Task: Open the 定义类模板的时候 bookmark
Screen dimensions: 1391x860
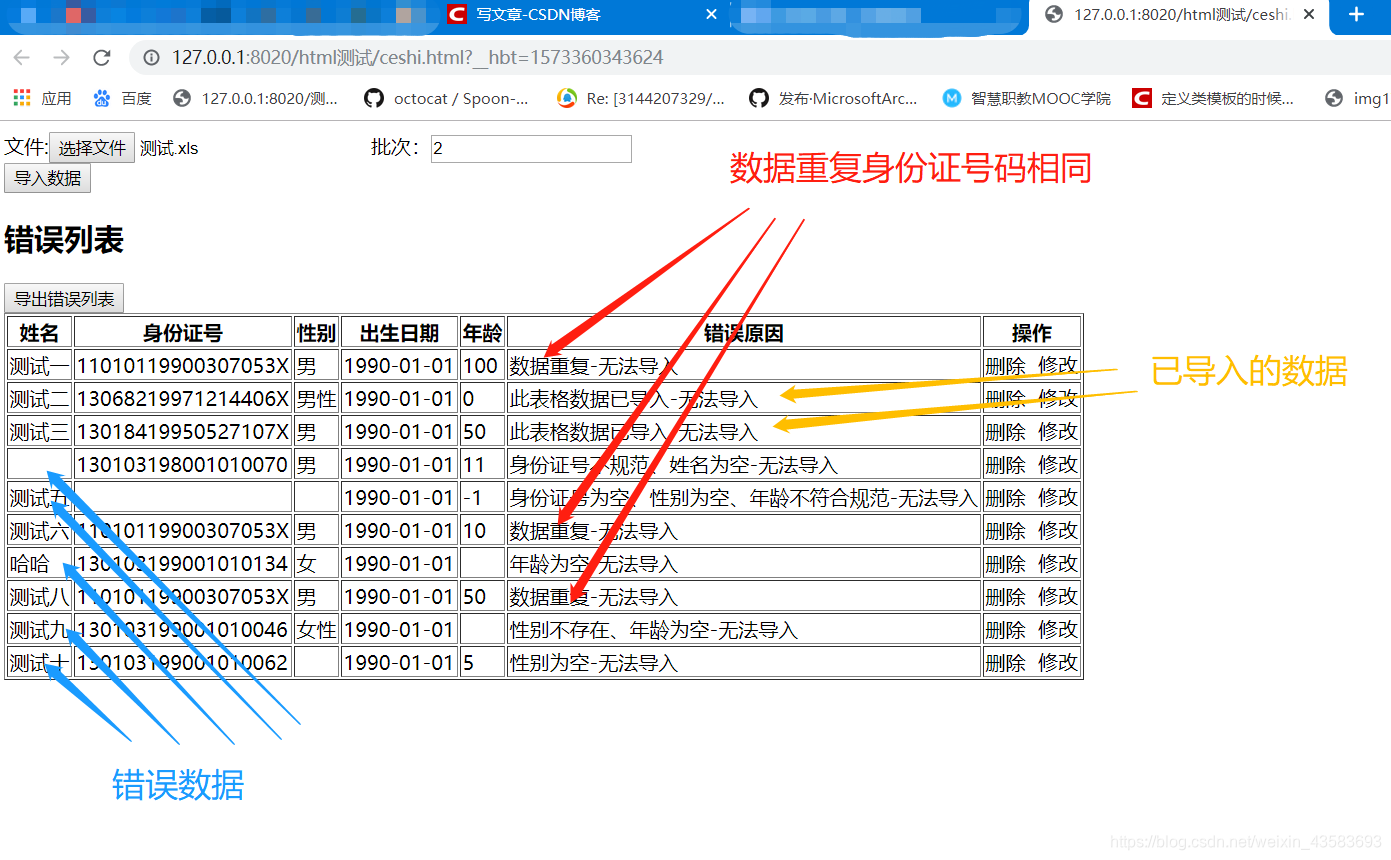Action: (x=1213, y=98)
